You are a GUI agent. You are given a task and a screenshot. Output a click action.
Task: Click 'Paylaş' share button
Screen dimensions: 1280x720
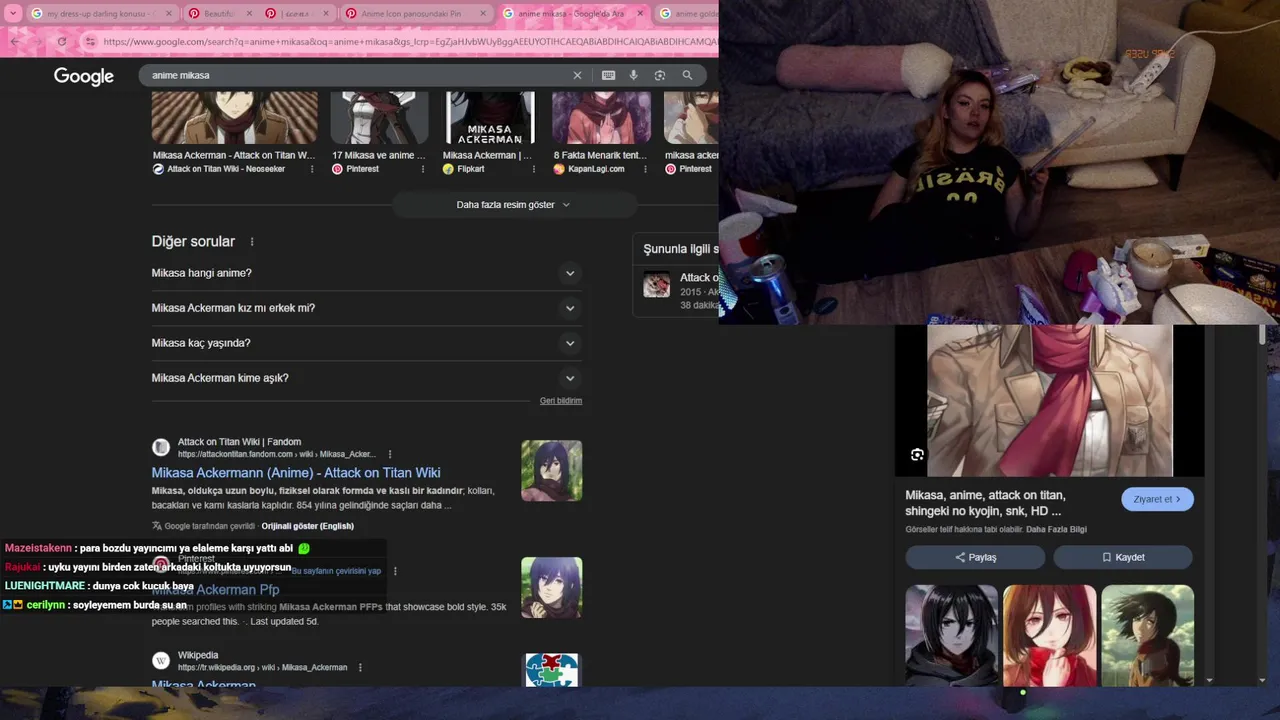coord(976,557)
